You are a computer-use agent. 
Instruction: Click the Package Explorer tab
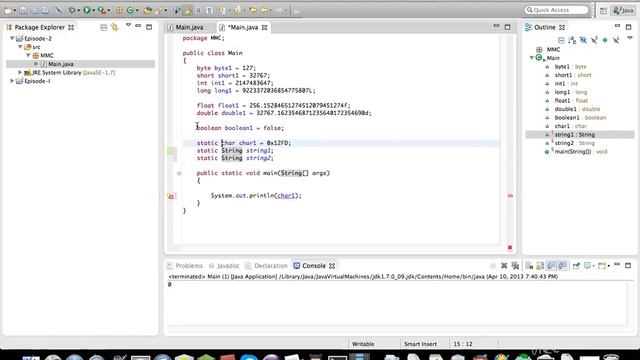click(x=40, y=27)
